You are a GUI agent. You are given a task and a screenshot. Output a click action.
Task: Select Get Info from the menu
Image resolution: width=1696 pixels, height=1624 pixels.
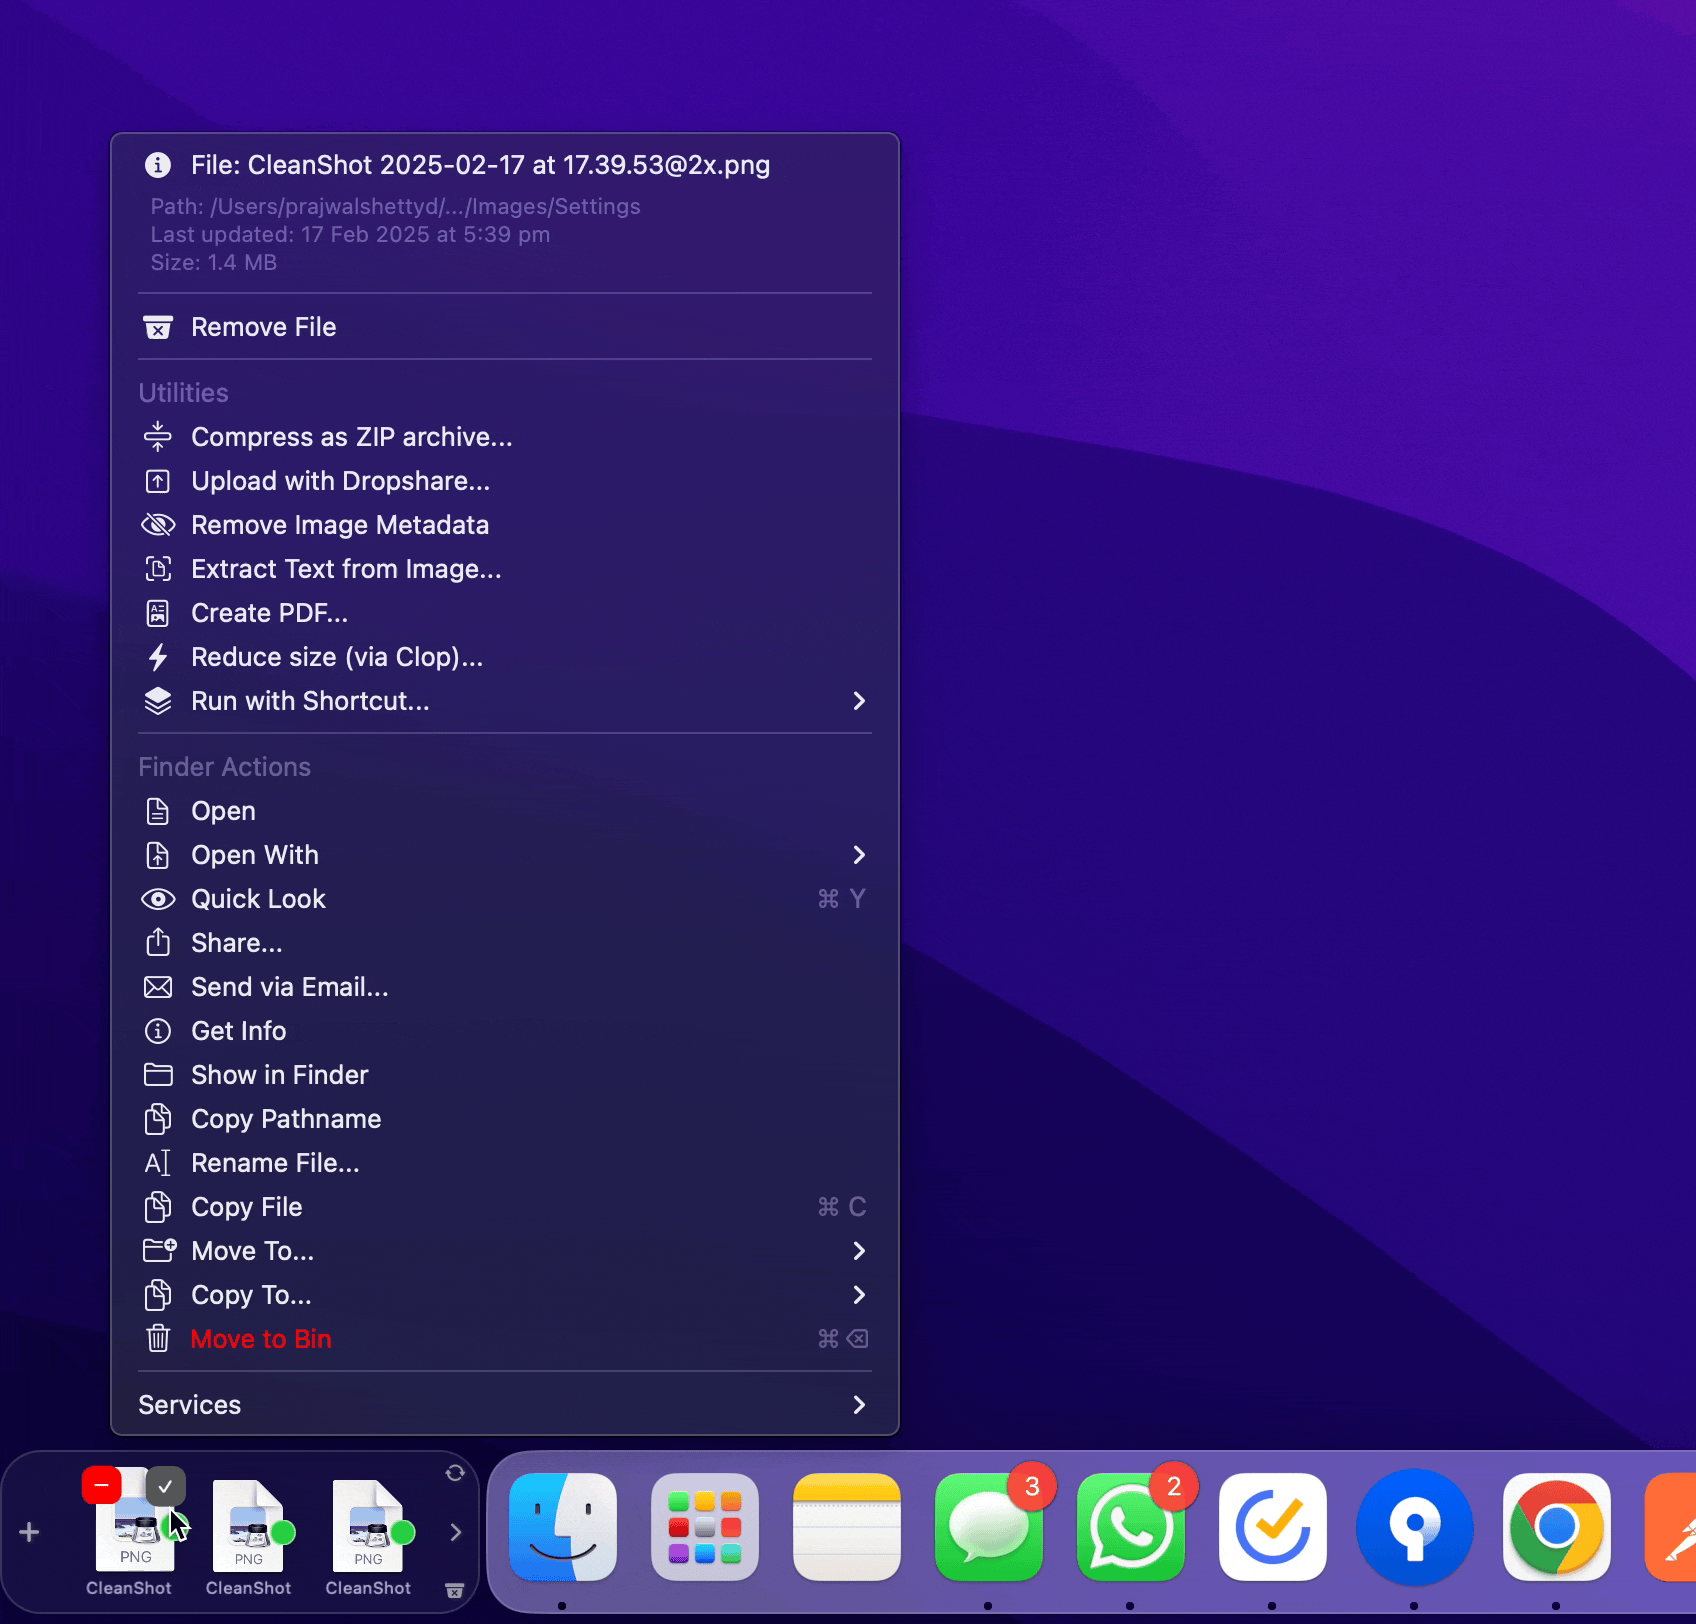[505, 1031]
